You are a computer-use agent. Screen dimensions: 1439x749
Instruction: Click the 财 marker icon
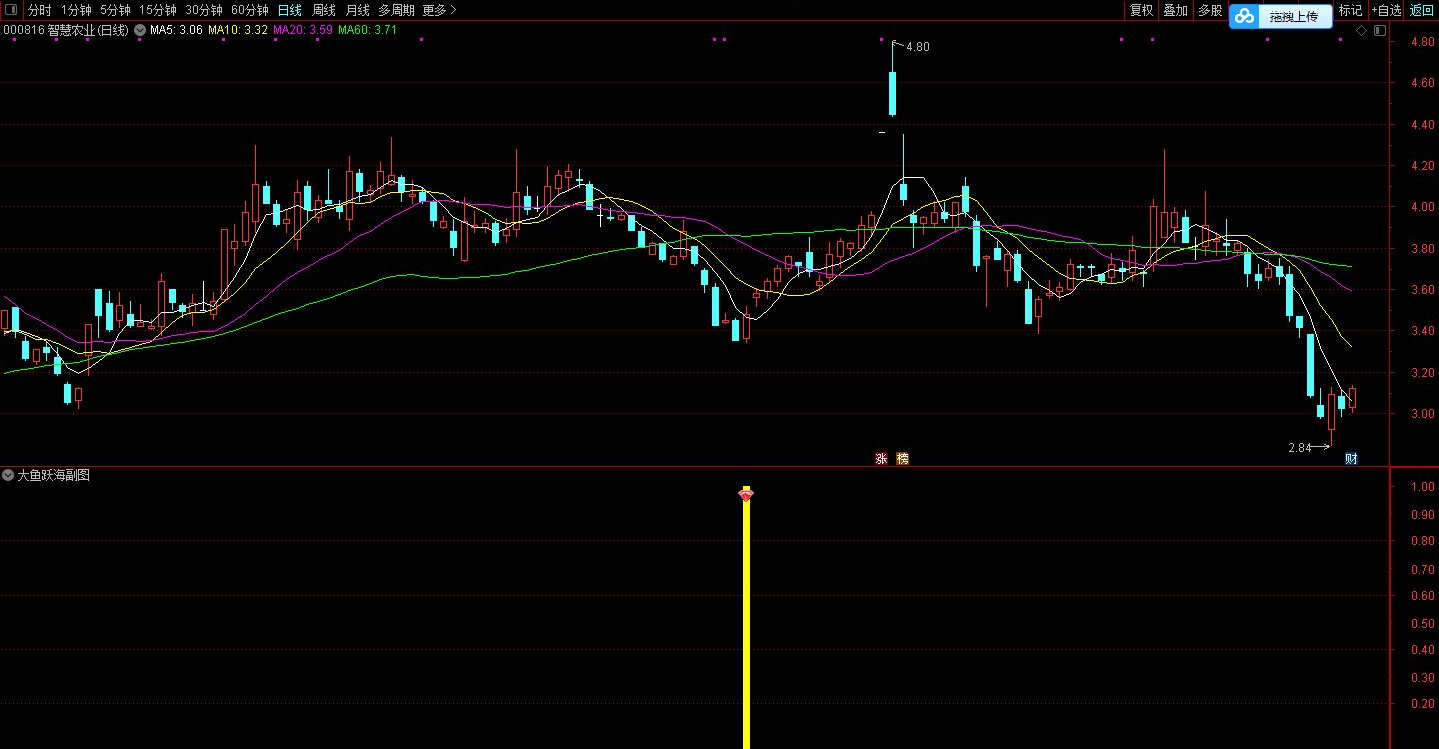tap(1351, 459)
